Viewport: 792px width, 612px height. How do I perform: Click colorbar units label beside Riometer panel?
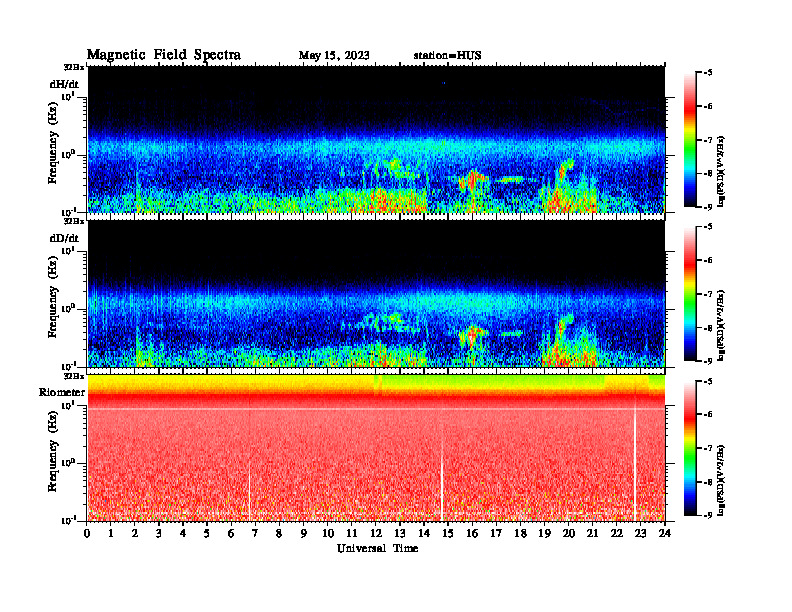[x=721, y=480]
